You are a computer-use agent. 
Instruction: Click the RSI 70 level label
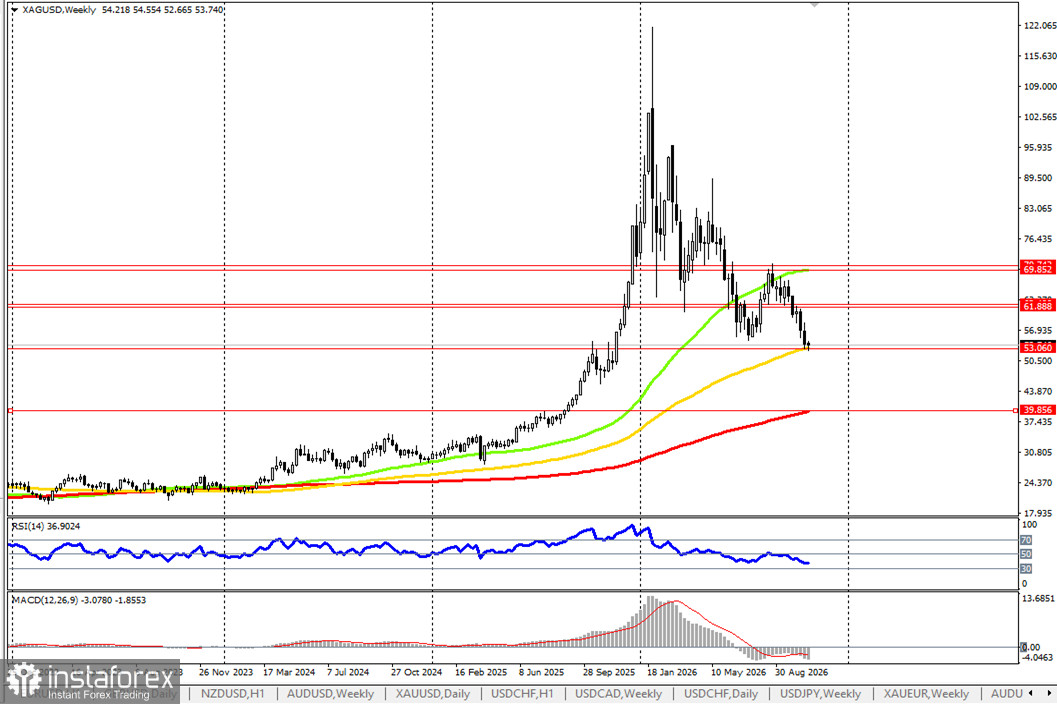1026,540
